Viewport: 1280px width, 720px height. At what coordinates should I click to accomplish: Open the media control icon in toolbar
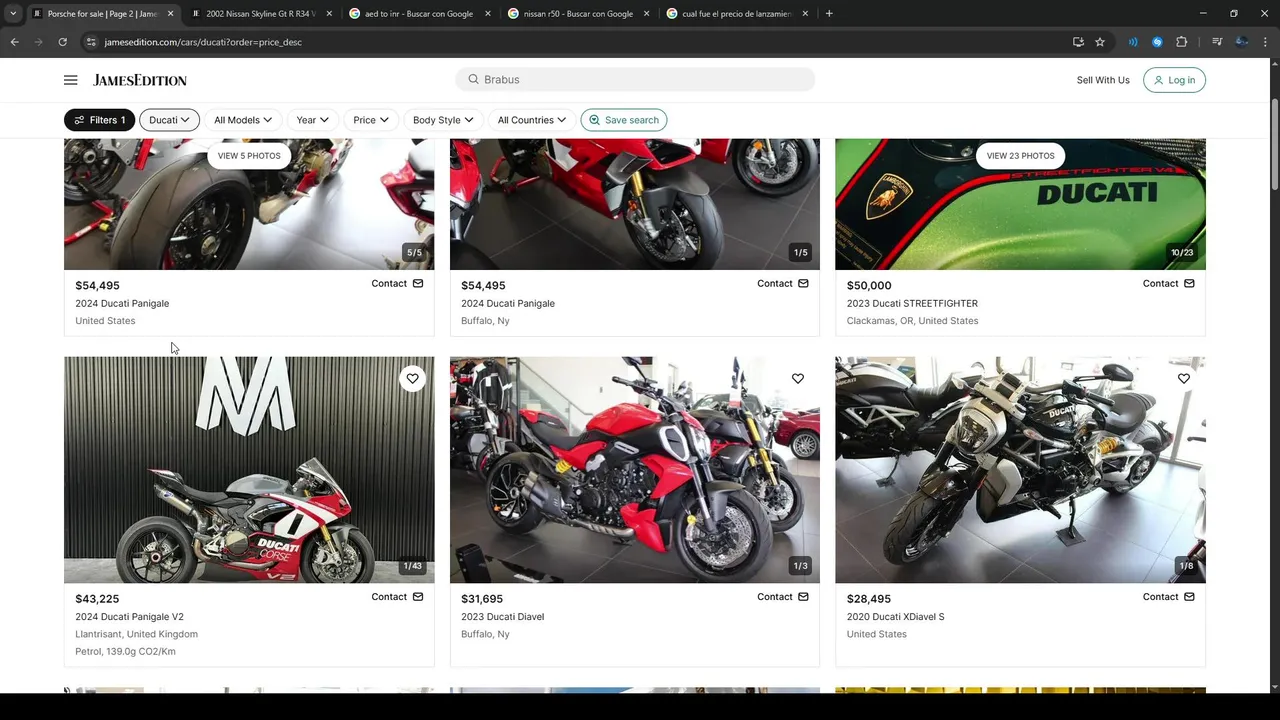tap(1217, 42)
